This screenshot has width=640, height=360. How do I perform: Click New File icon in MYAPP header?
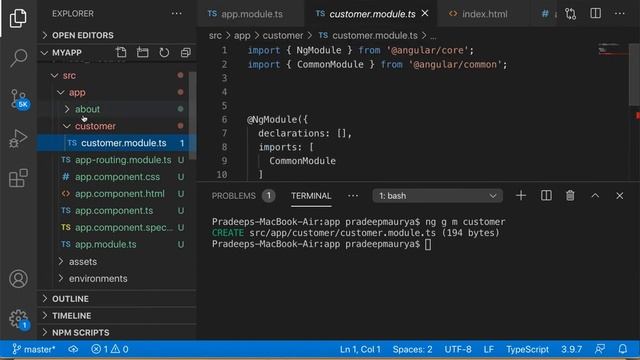coord(121,52)
